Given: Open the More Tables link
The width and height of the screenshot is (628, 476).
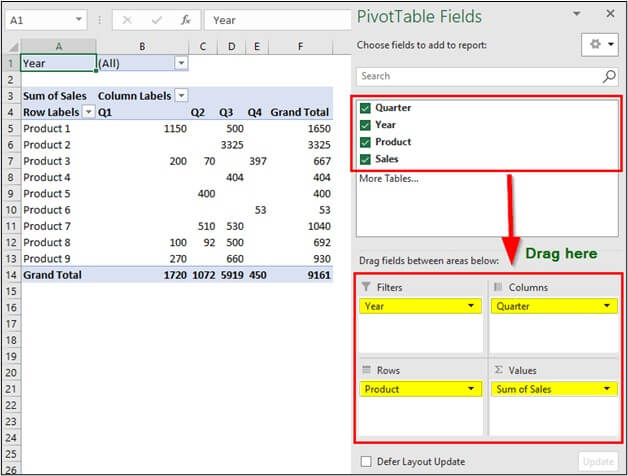Looking at the screenshot, I should coord(388,178).
